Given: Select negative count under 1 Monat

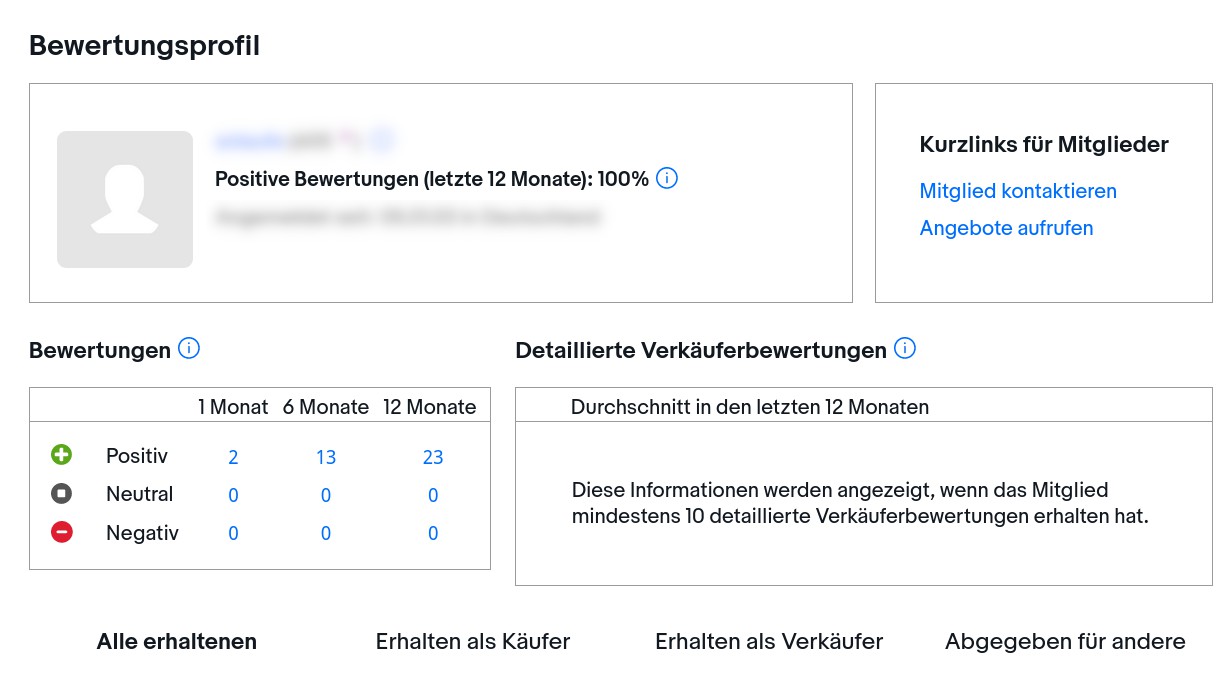Looking at the screenshot, I should [x=233, y=534].
